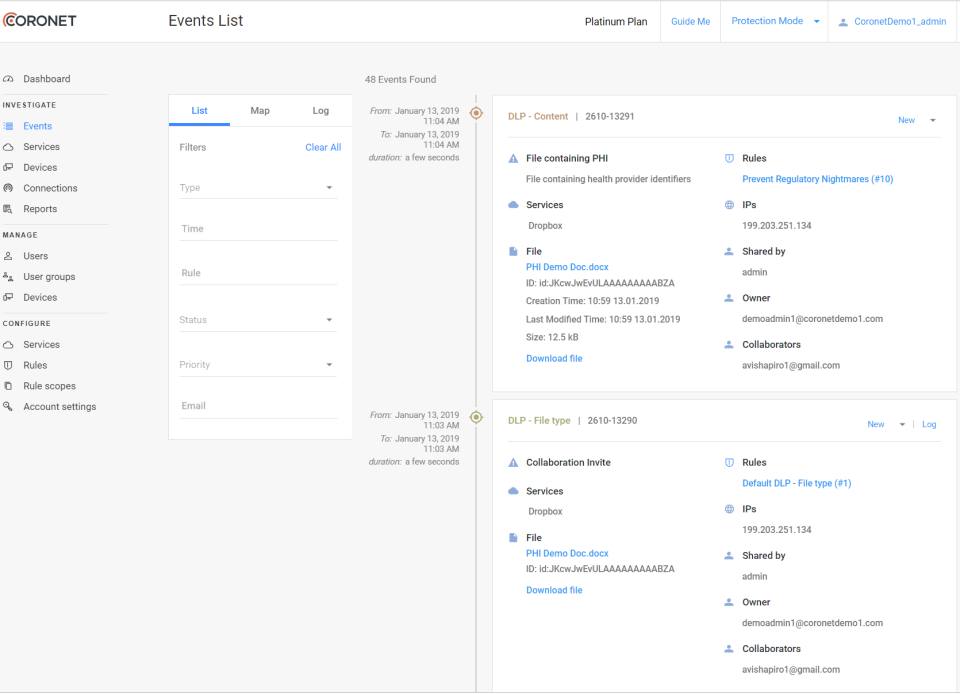Image resolution: width=960 pixels, height=694 pixels.
Task: Click the Connections wifi icon
Action: 8,188
